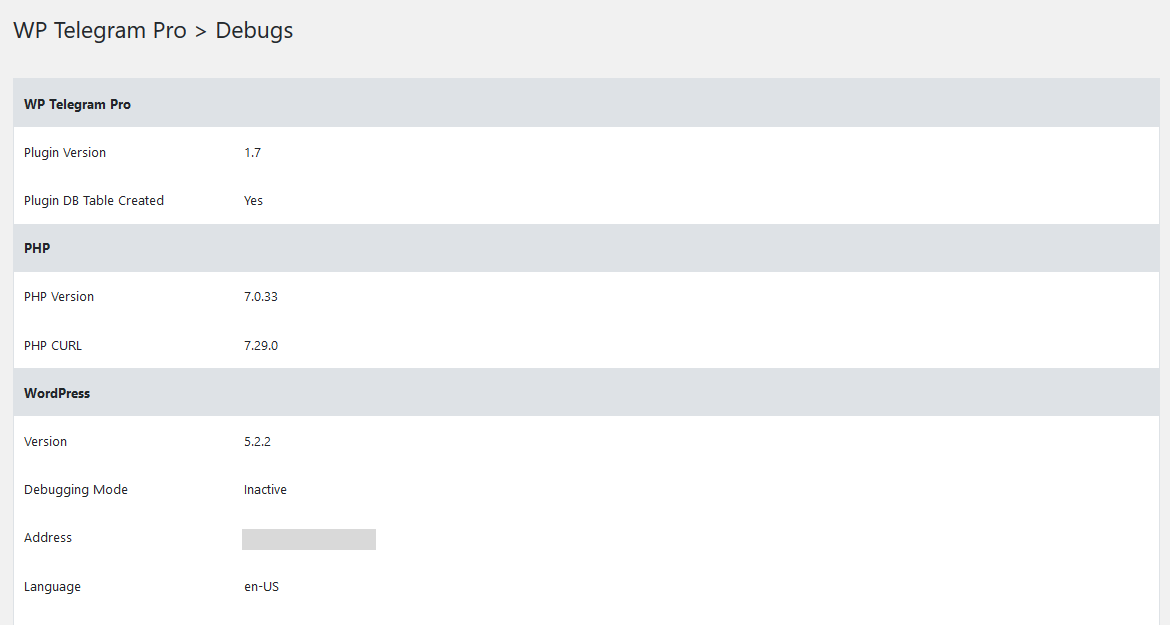This screenshot has width=1170, height=625.
Task: Select the en-US language value
Action: (261, 587)
